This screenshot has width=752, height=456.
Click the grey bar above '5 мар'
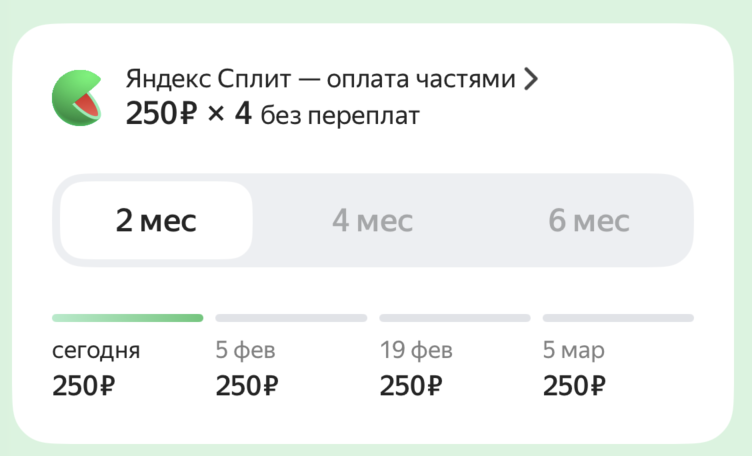pos(618,318)
